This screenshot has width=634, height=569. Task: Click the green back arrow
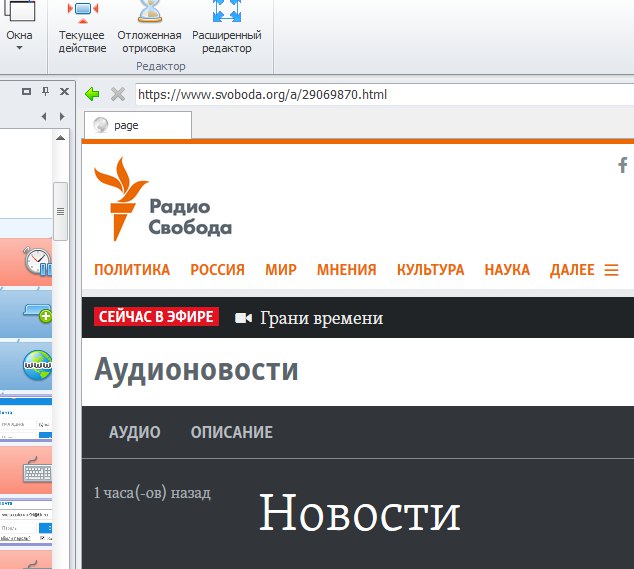[92, 94]
